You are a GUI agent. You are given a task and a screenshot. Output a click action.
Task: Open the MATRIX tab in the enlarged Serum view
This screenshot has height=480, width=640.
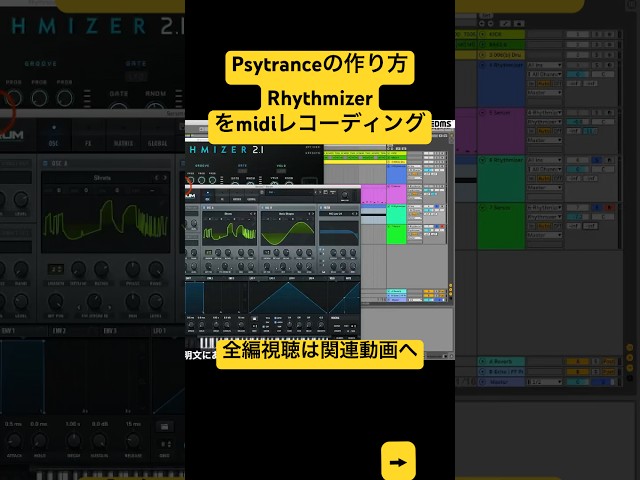click(123, 136)
